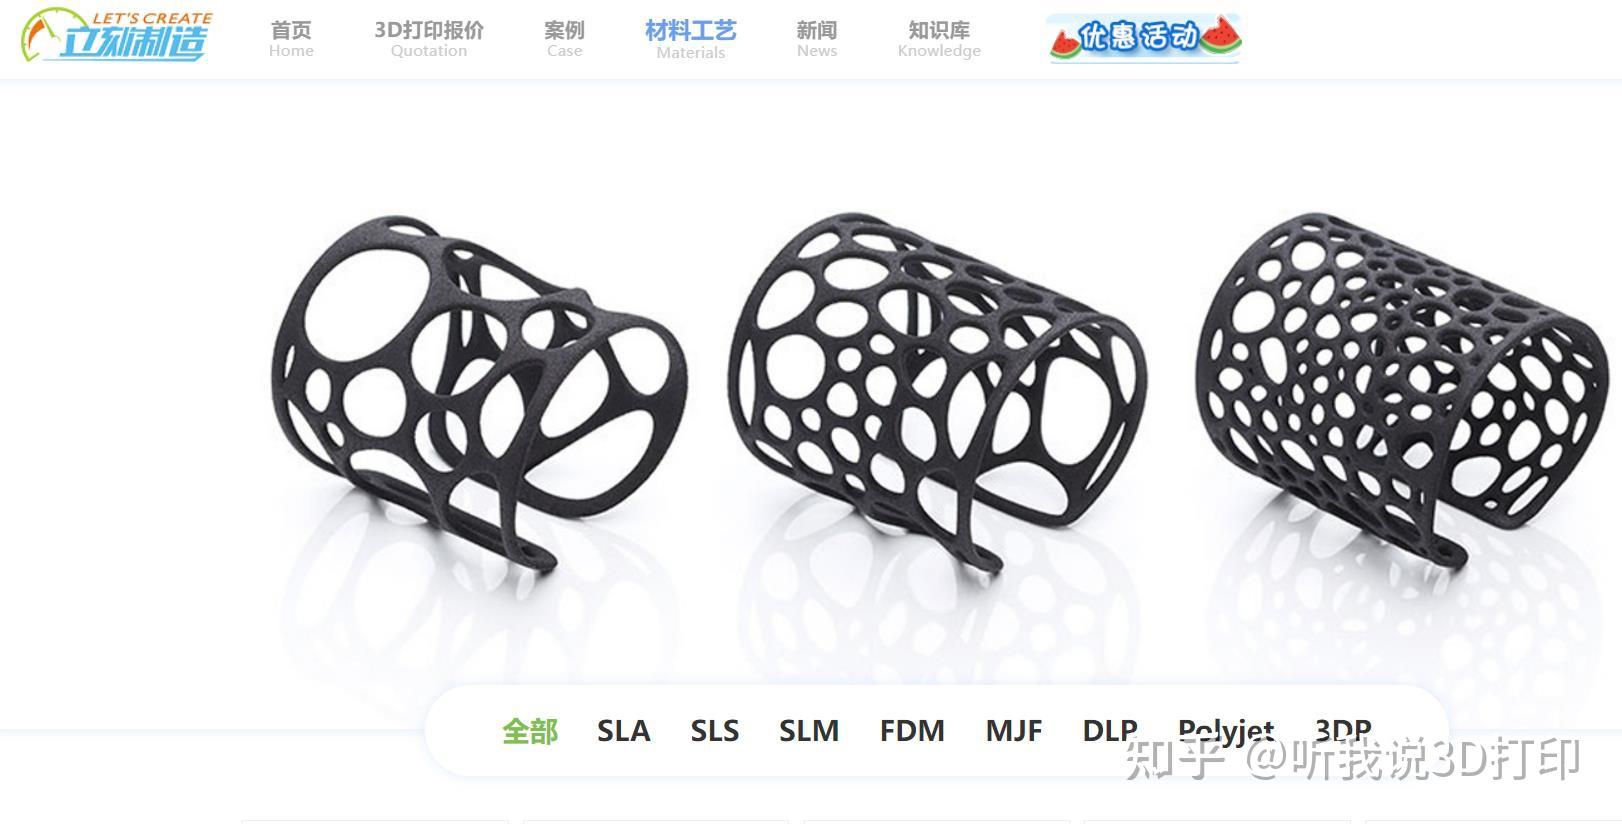This screenshot has width=1622, height=824.
Task: Select the MJF tab
Action: tap(1014, 731)
